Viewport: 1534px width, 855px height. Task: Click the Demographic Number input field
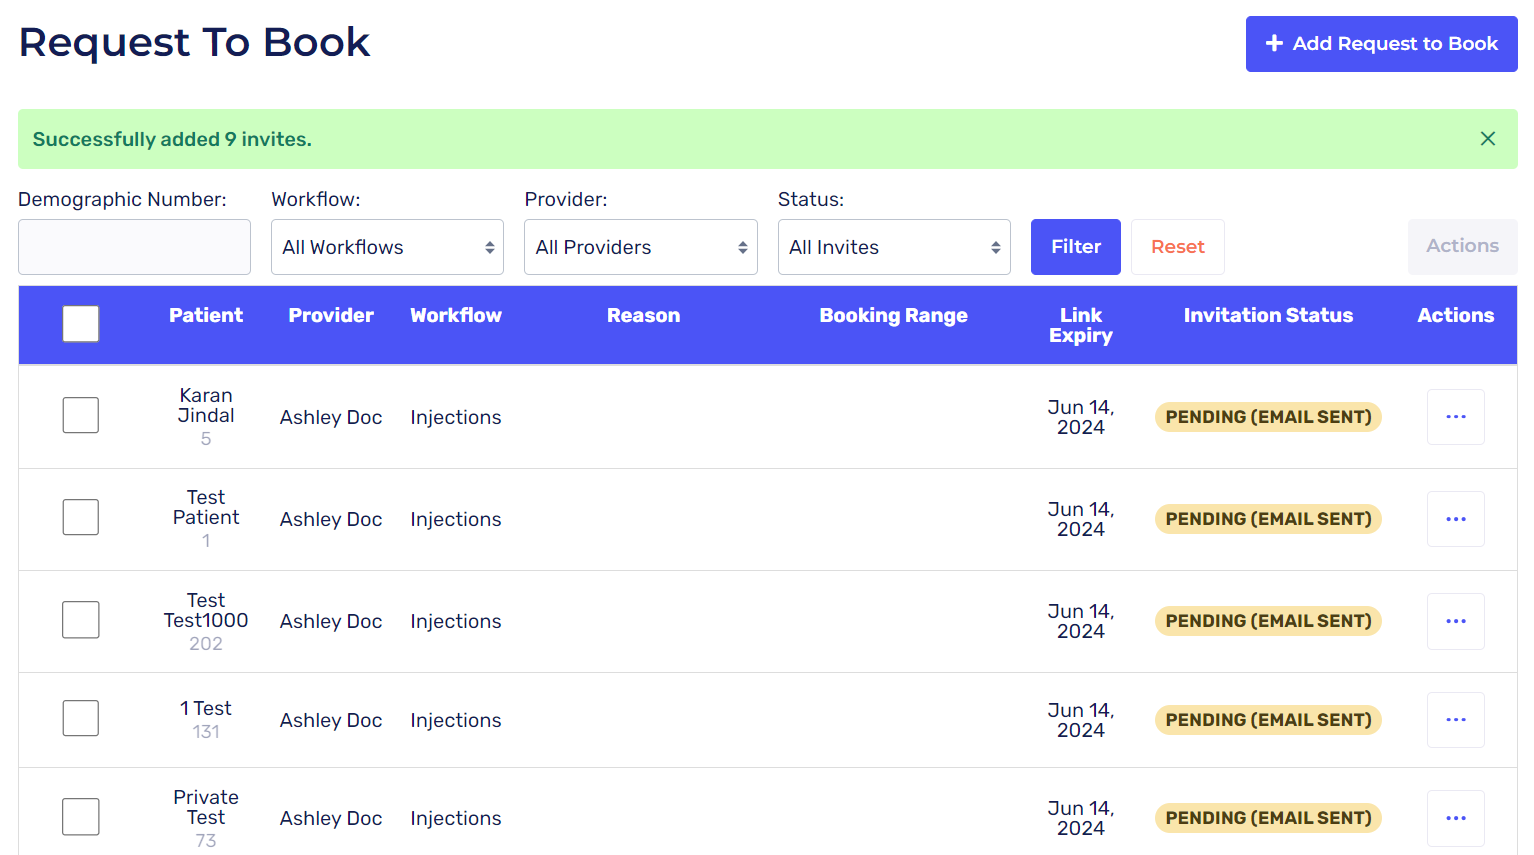pos(134,247)
